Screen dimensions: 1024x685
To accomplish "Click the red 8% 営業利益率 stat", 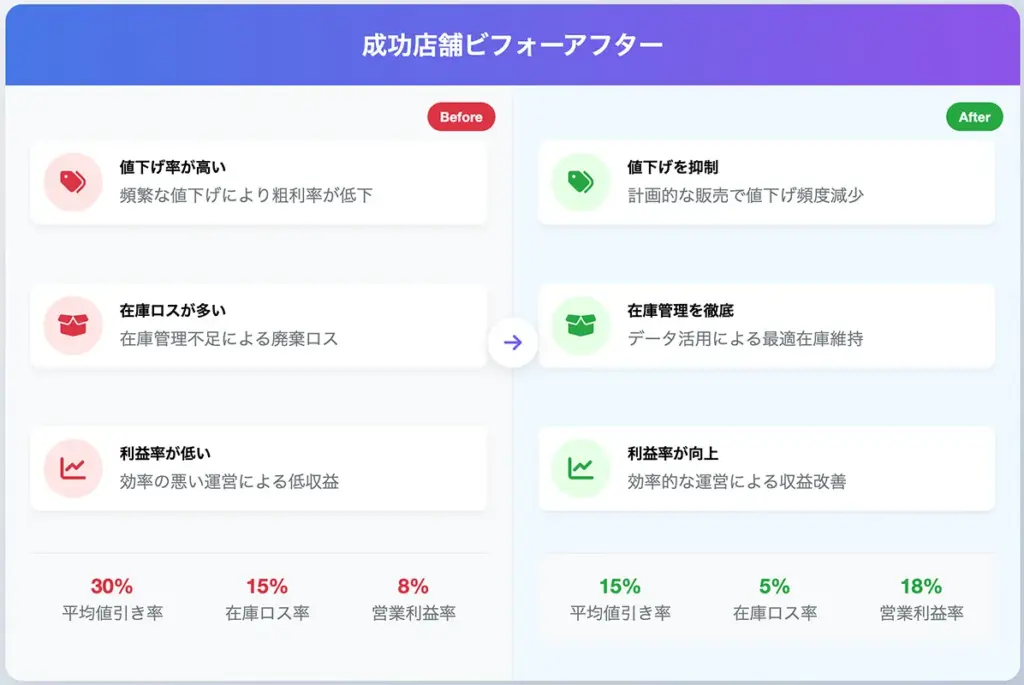I will [x=413, y=599].
